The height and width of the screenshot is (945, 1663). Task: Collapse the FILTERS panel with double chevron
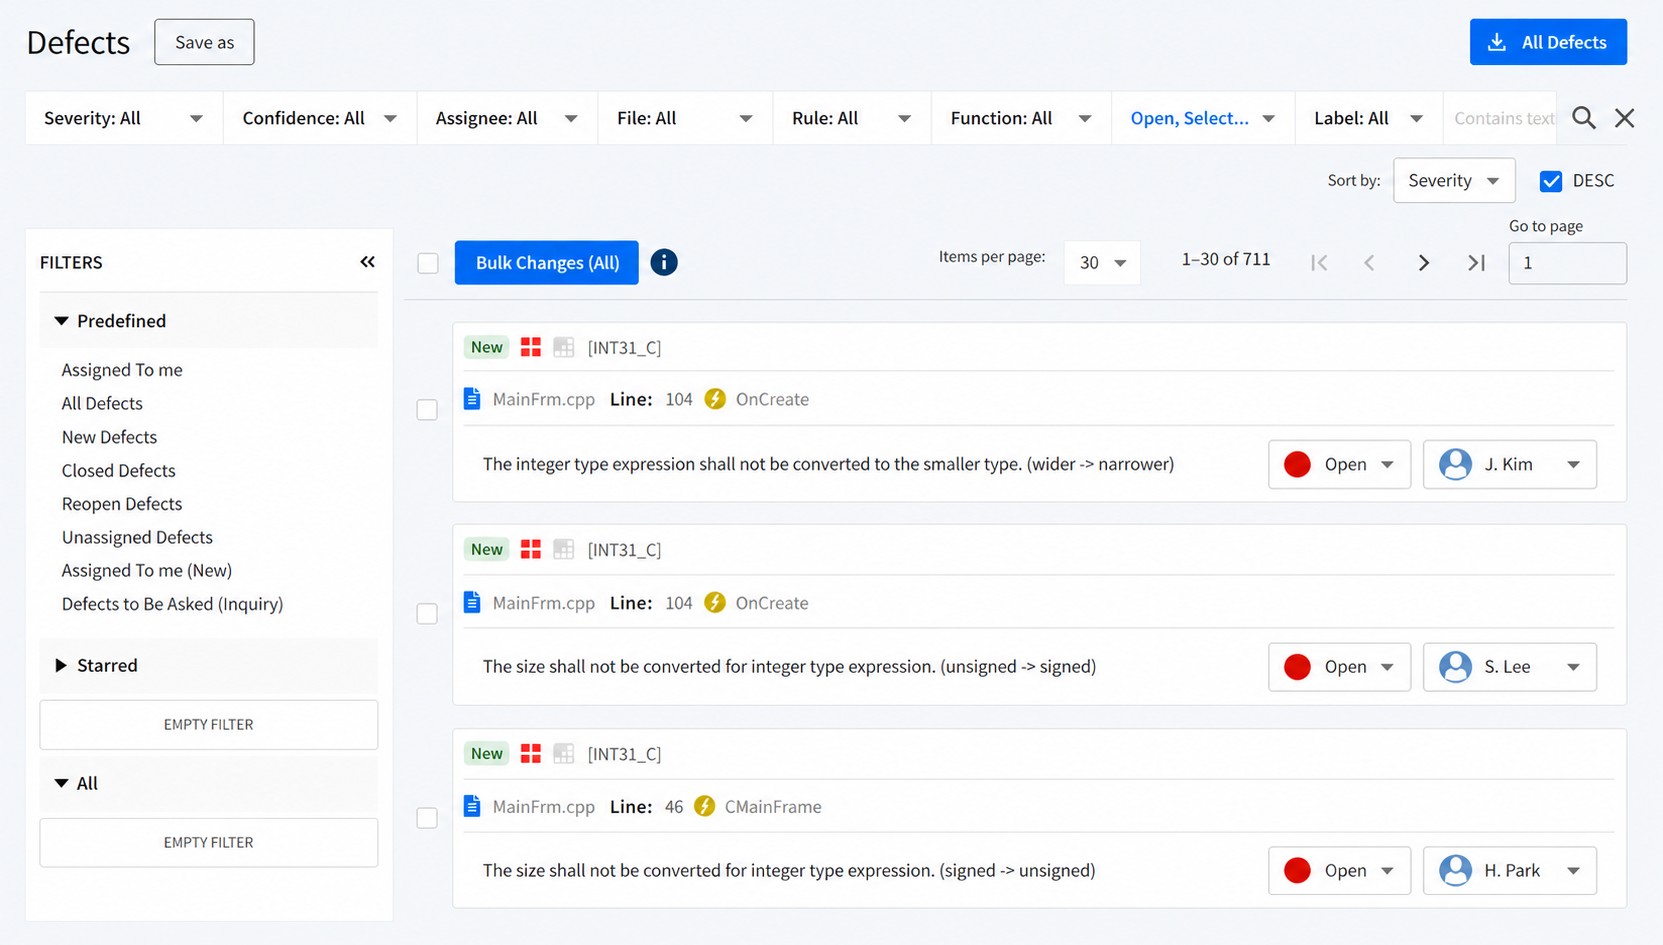click(368, 262)
